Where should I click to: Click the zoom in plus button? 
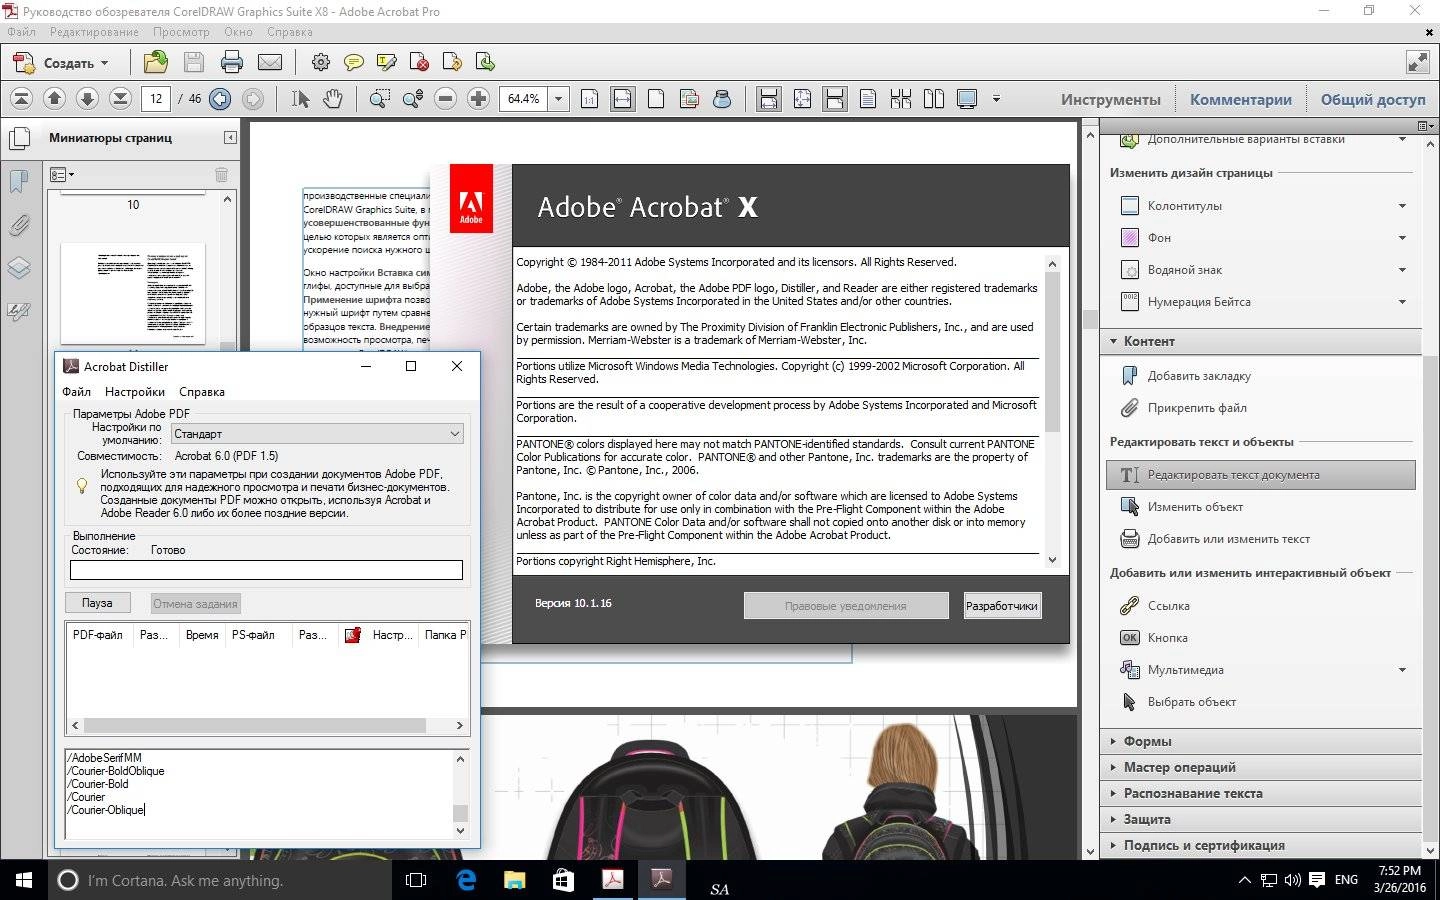coord(478,98)
